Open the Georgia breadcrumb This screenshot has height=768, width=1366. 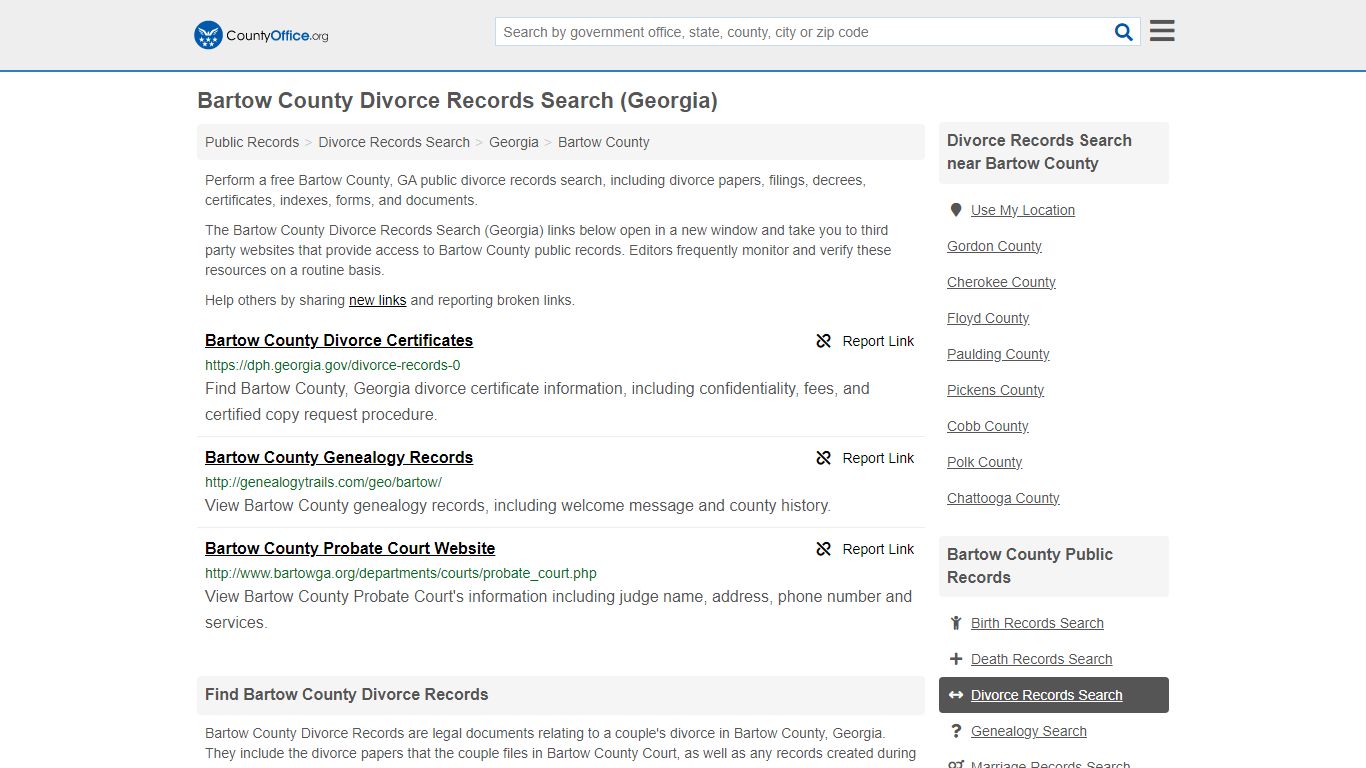pyautogui.click(x=514, y=142)
